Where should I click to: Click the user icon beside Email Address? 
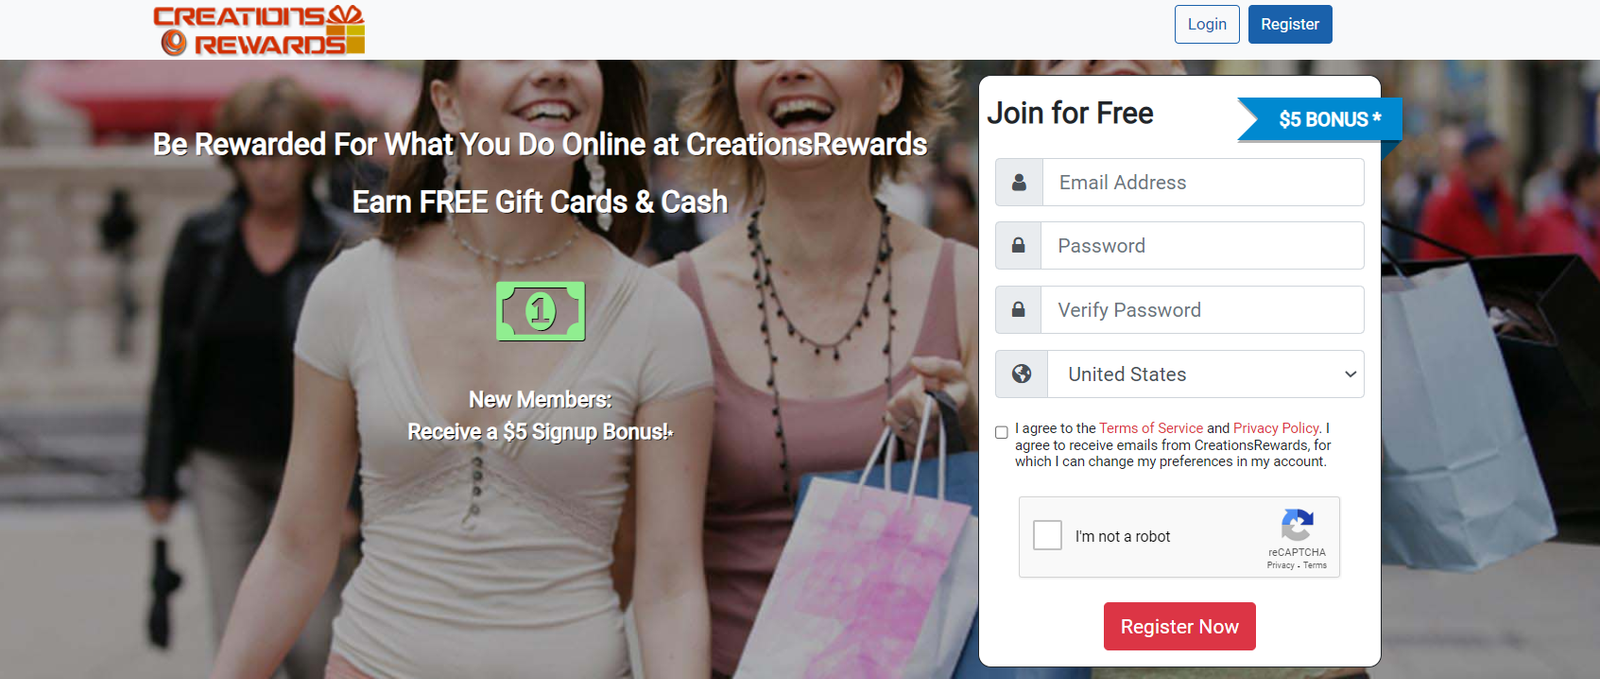(1019, 182)
